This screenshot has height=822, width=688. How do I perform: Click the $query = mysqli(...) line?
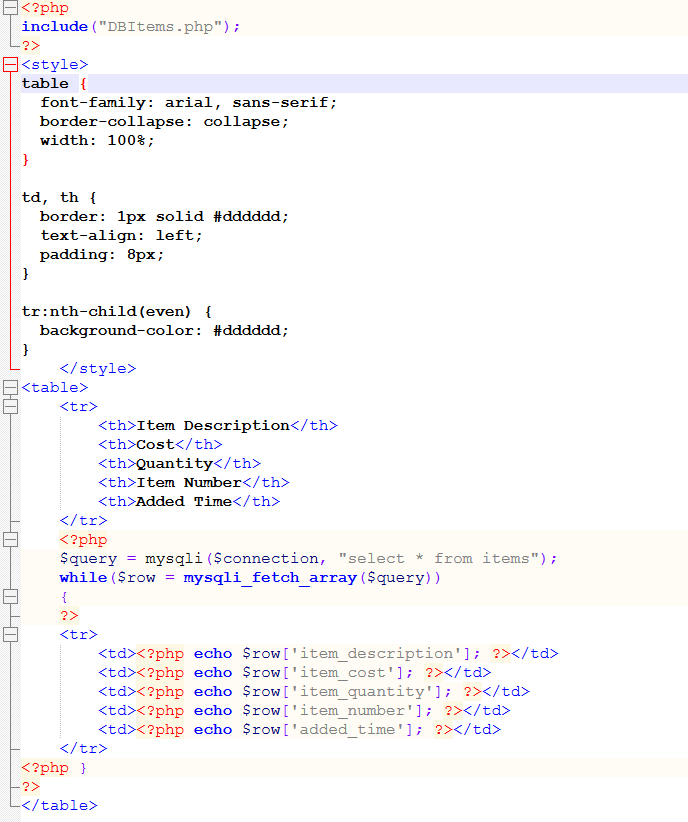tap(308, 558)
